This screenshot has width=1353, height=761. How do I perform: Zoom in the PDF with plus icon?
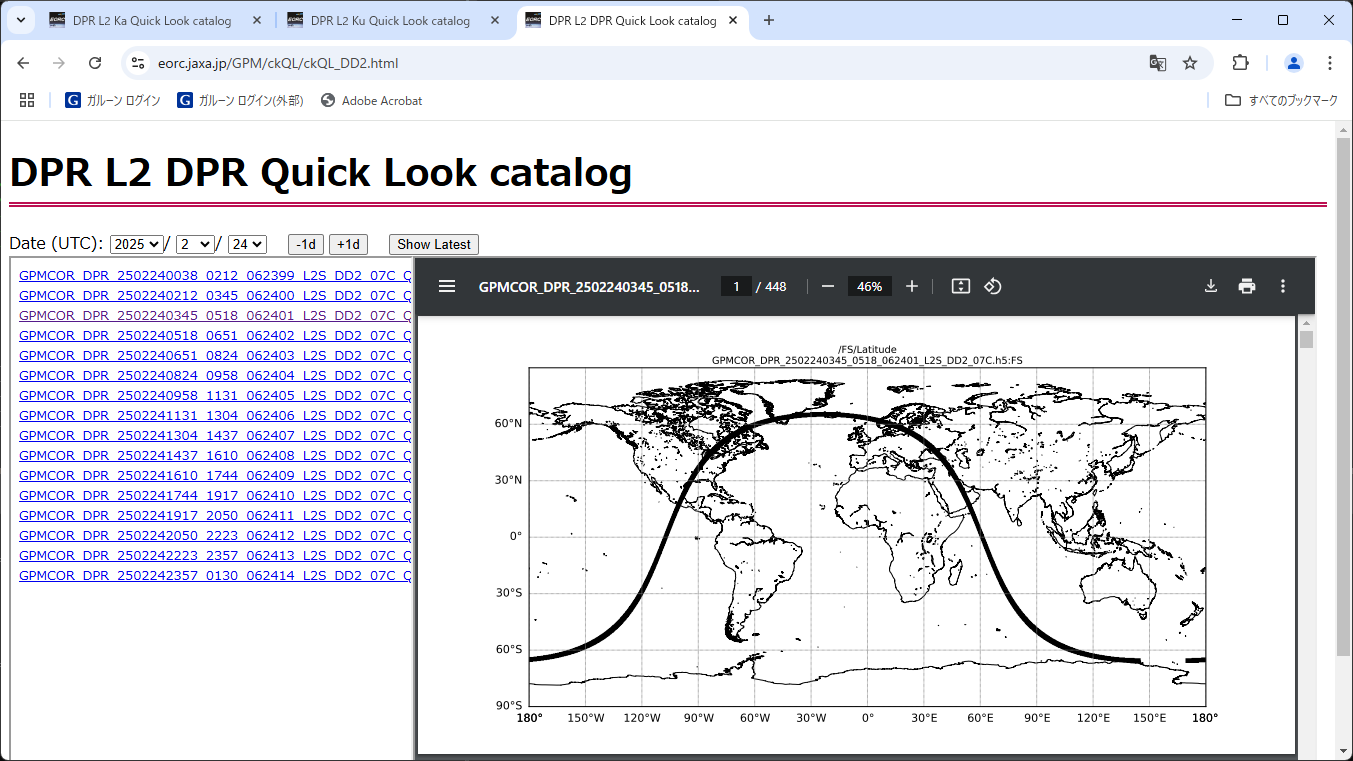coord(912,286)
